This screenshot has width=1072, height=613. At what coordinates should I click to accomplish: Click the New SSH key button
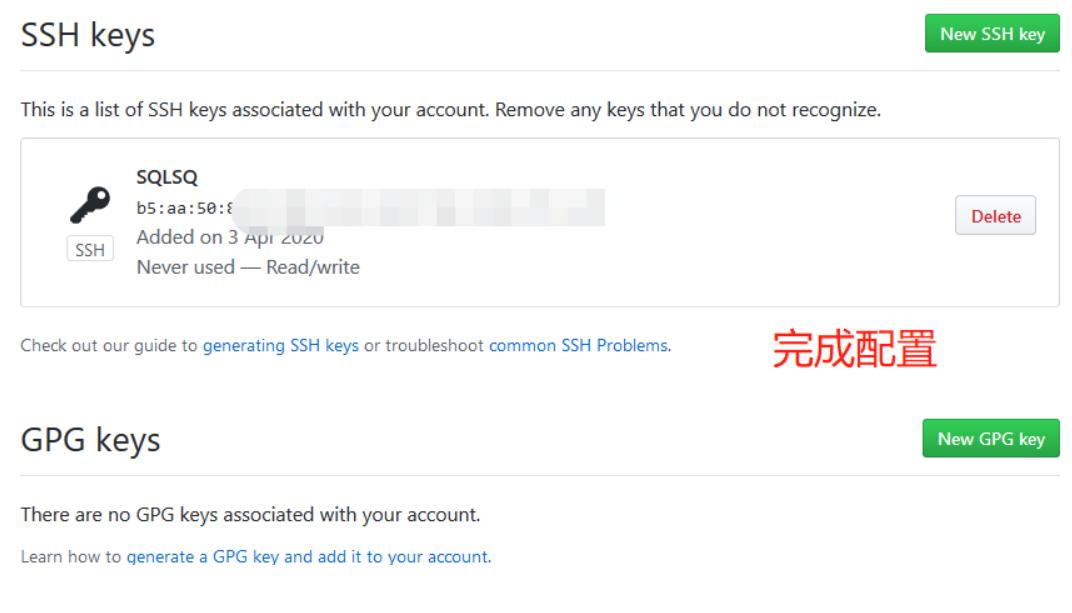991,34
